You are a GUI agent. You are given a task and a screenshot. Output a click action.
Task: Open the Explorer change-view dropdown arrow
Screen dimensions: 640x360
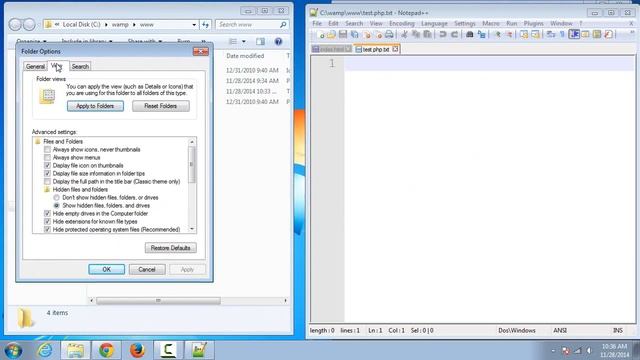click(244, 41)
